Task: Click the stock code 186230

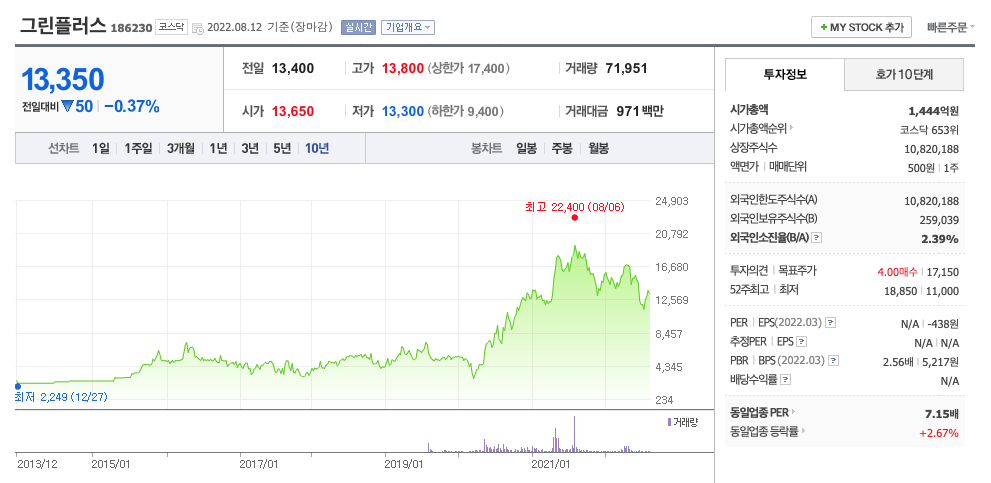Action: tap(131, 28)
